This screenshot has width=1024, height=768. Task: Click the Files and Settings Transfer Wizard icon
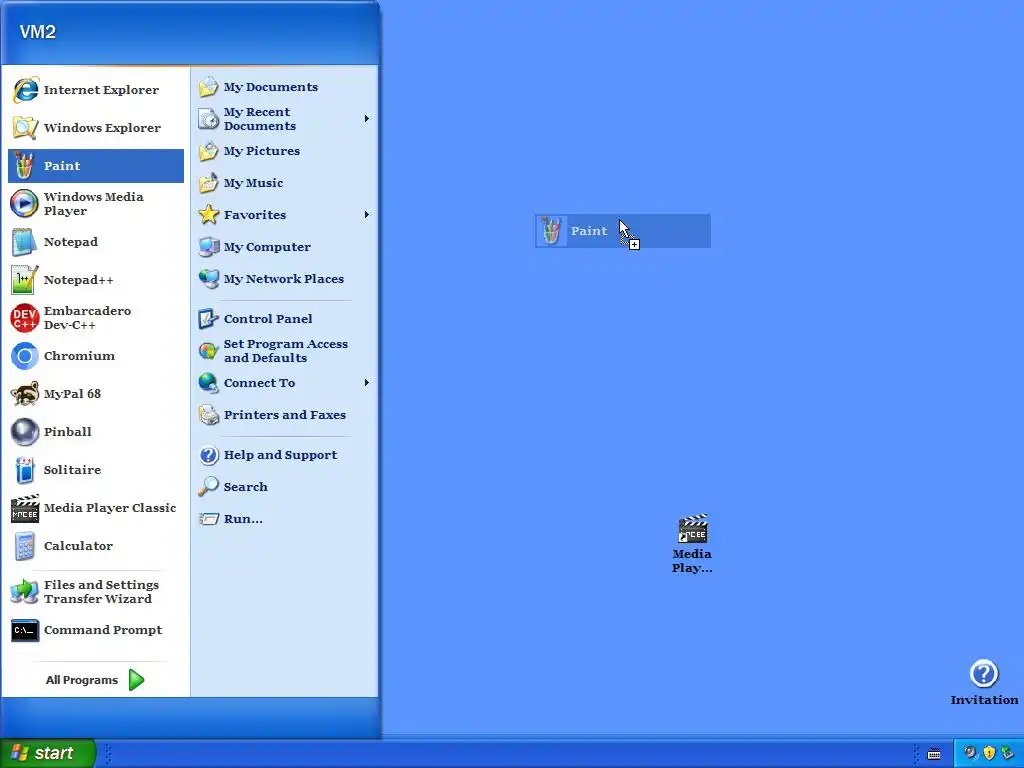(25, 592)
